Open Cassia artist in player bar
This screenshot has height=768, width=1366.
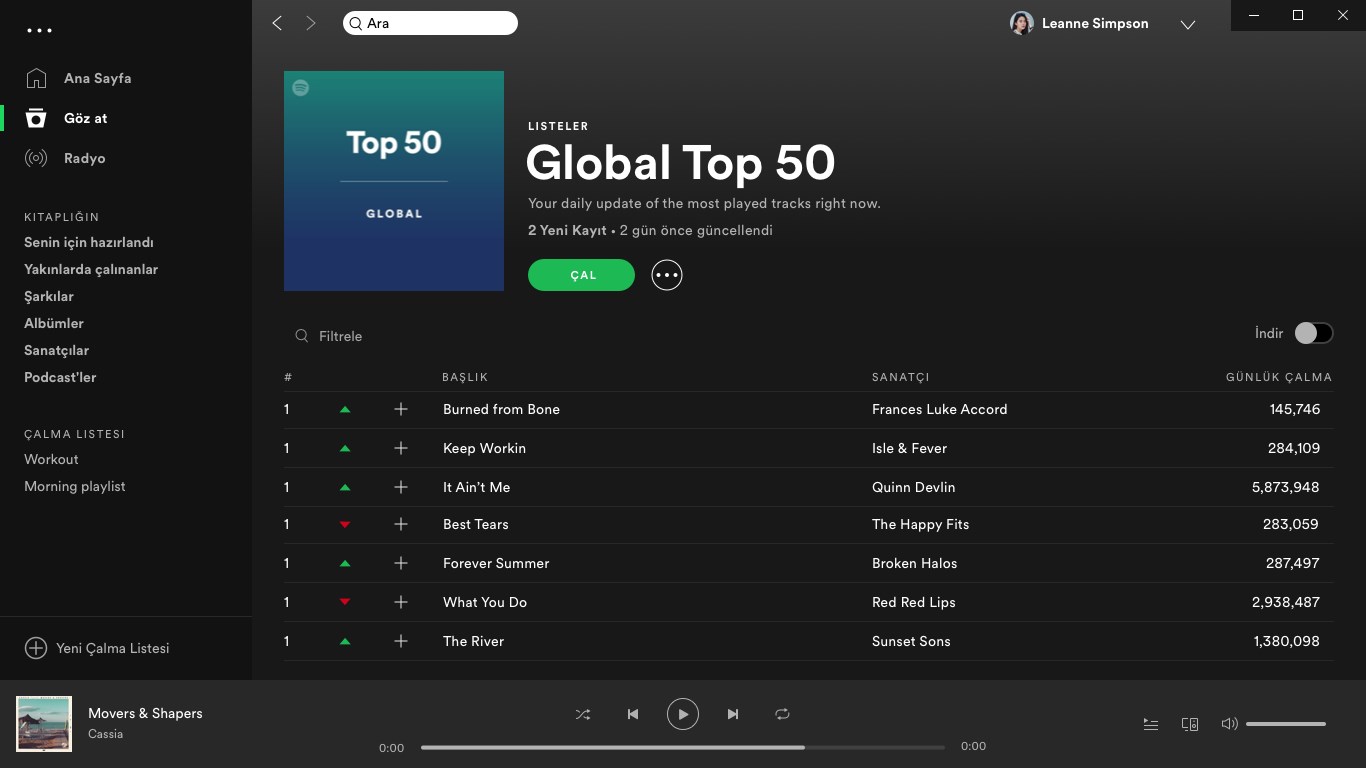pyautogui.click(x=105, y=734)
